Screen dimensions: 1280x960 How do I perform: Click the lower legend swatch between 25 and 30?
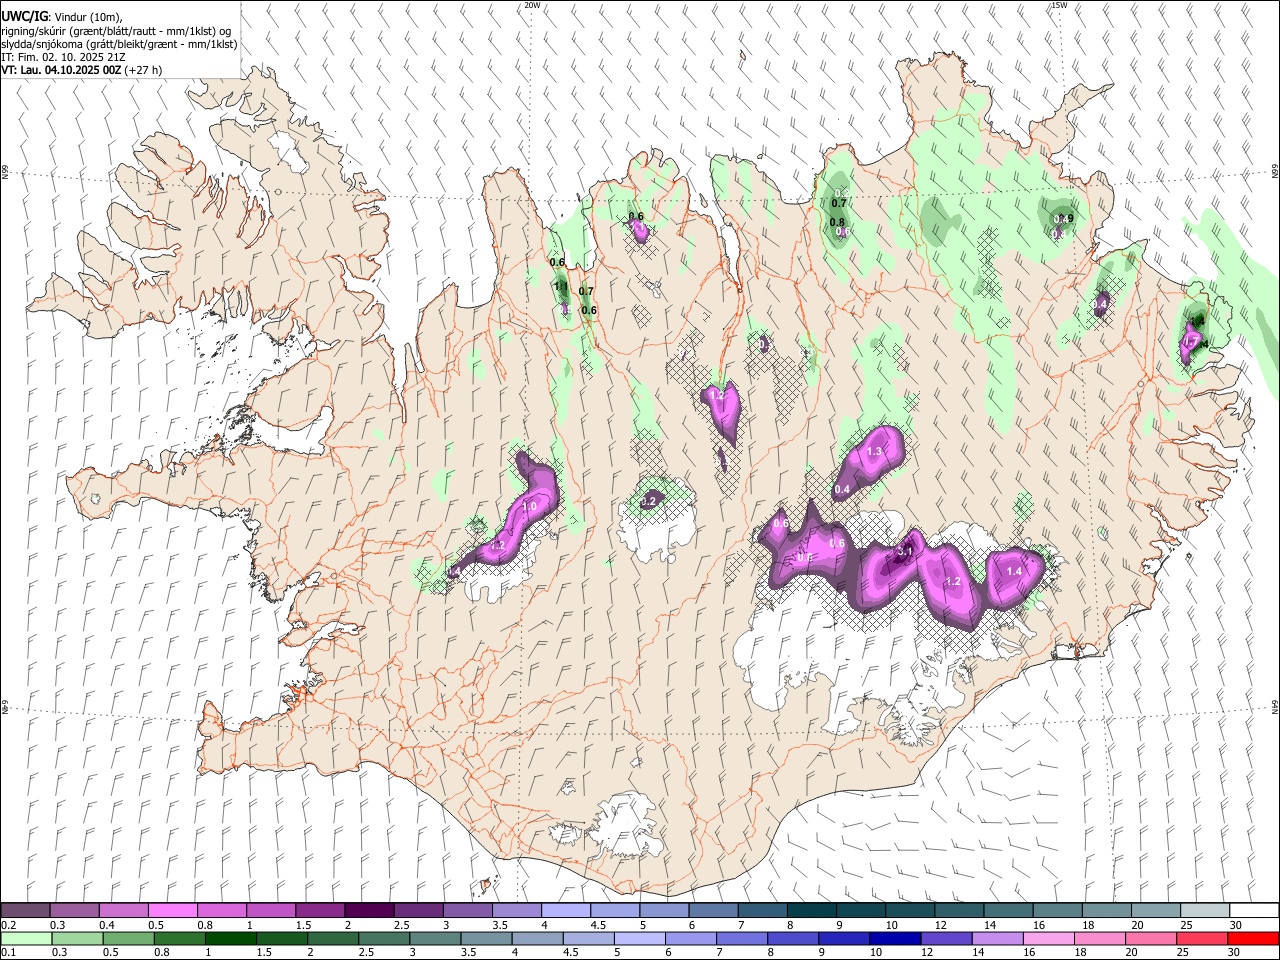pyautogui.click(x=1202, y=938)
